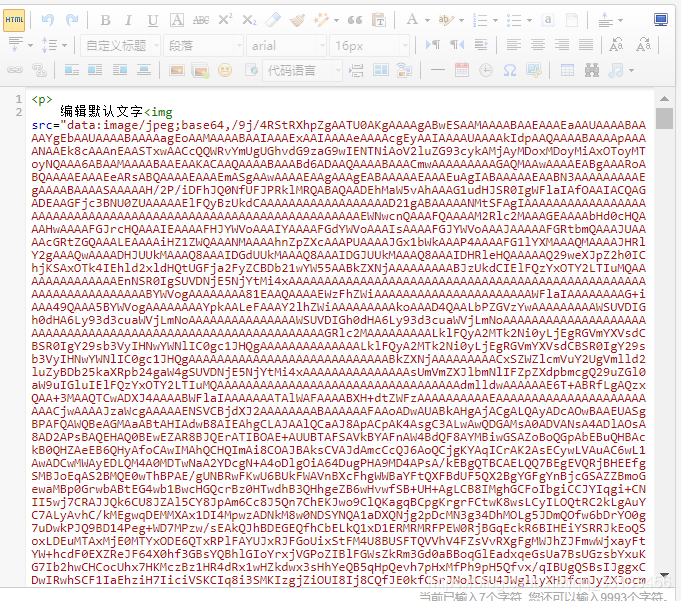
Task: Click the insert date calendar icon
Action: point(462,70)
